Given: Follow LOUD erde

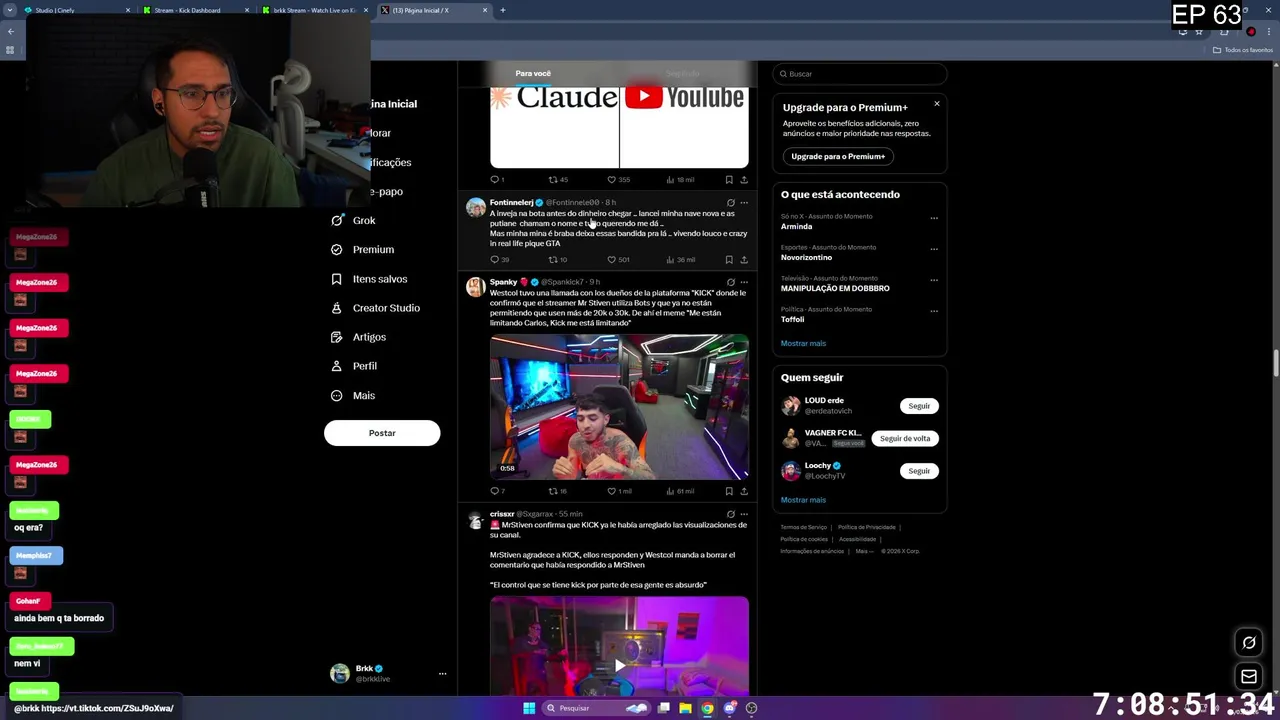Looking at the screenshot, I should pyautogui.click(x=919, y=406).
